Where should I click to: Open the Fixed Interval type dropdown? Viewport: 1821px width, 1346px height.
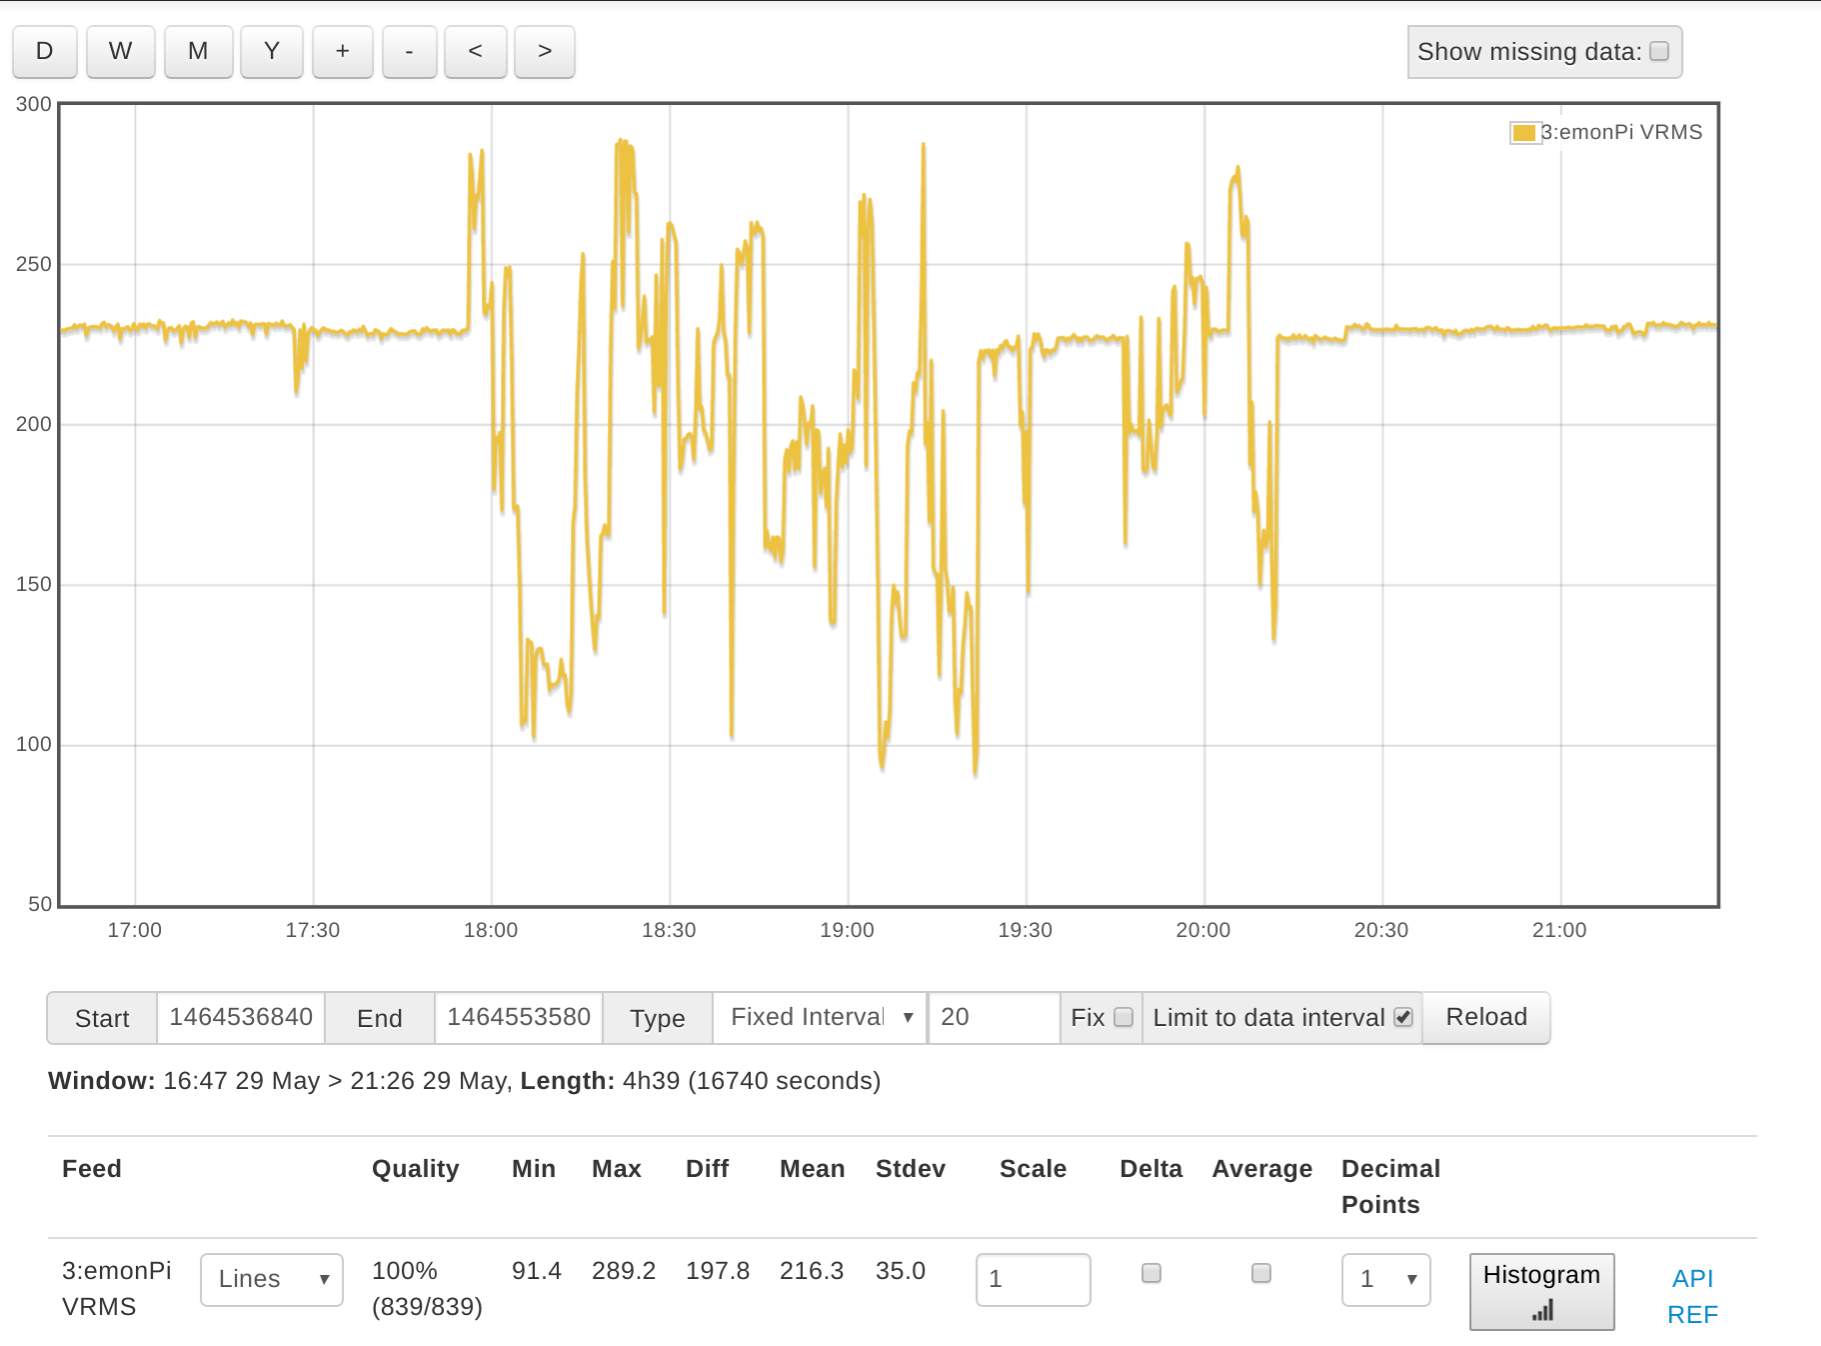pos(820,1018)
